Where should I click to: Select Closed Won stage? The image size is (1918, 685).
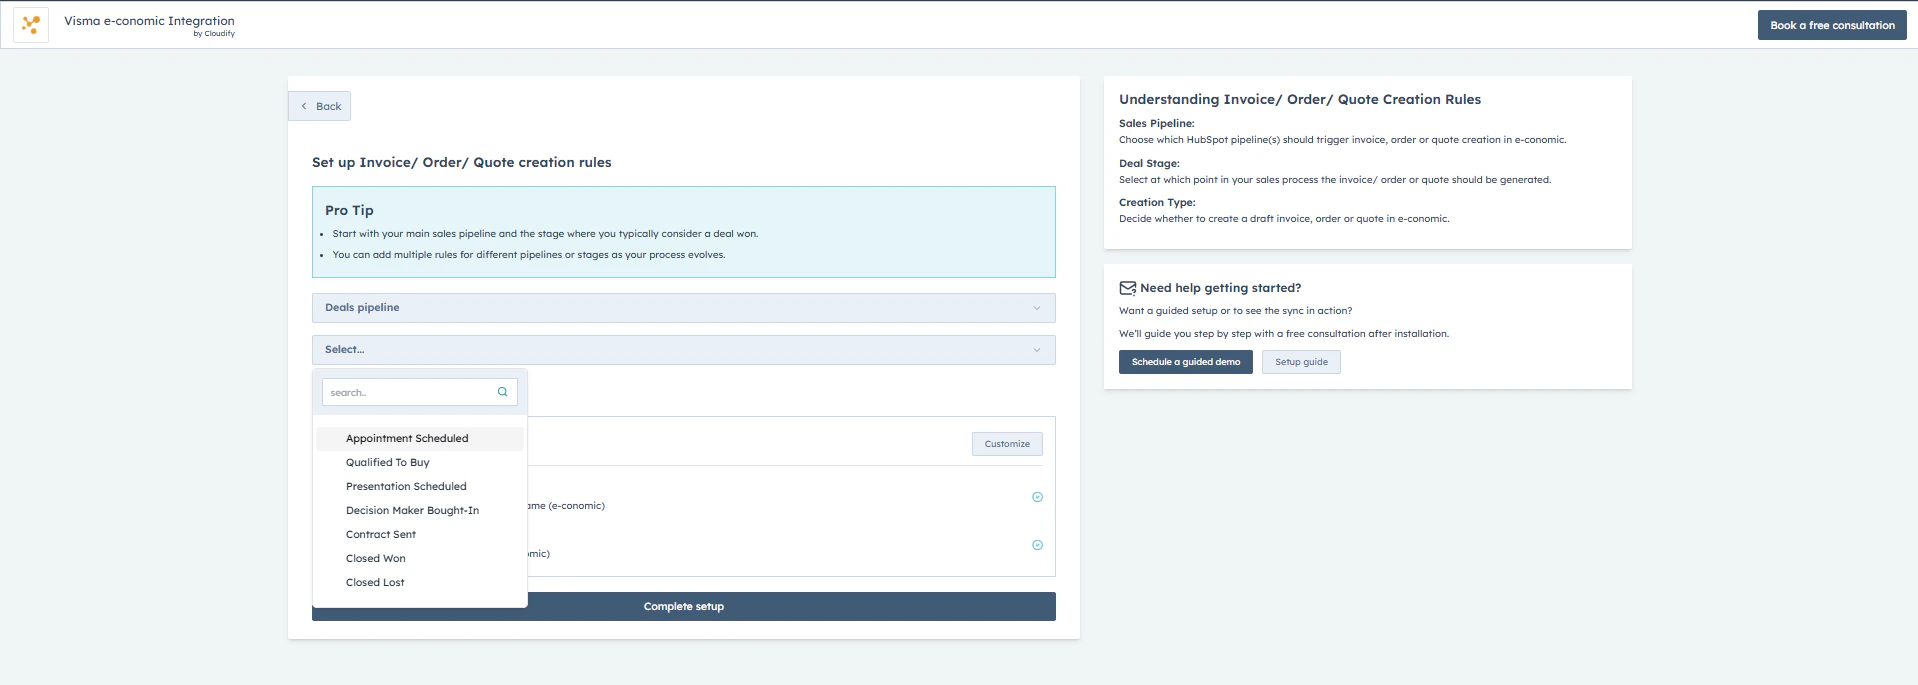pos(420,559)
